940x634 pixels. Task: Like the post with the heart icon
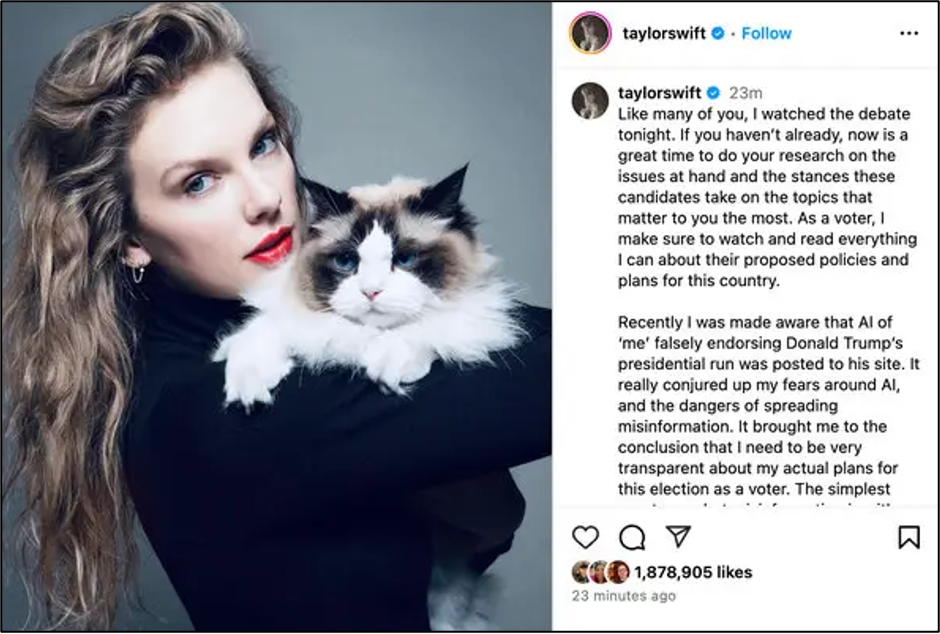click(585, 537)
